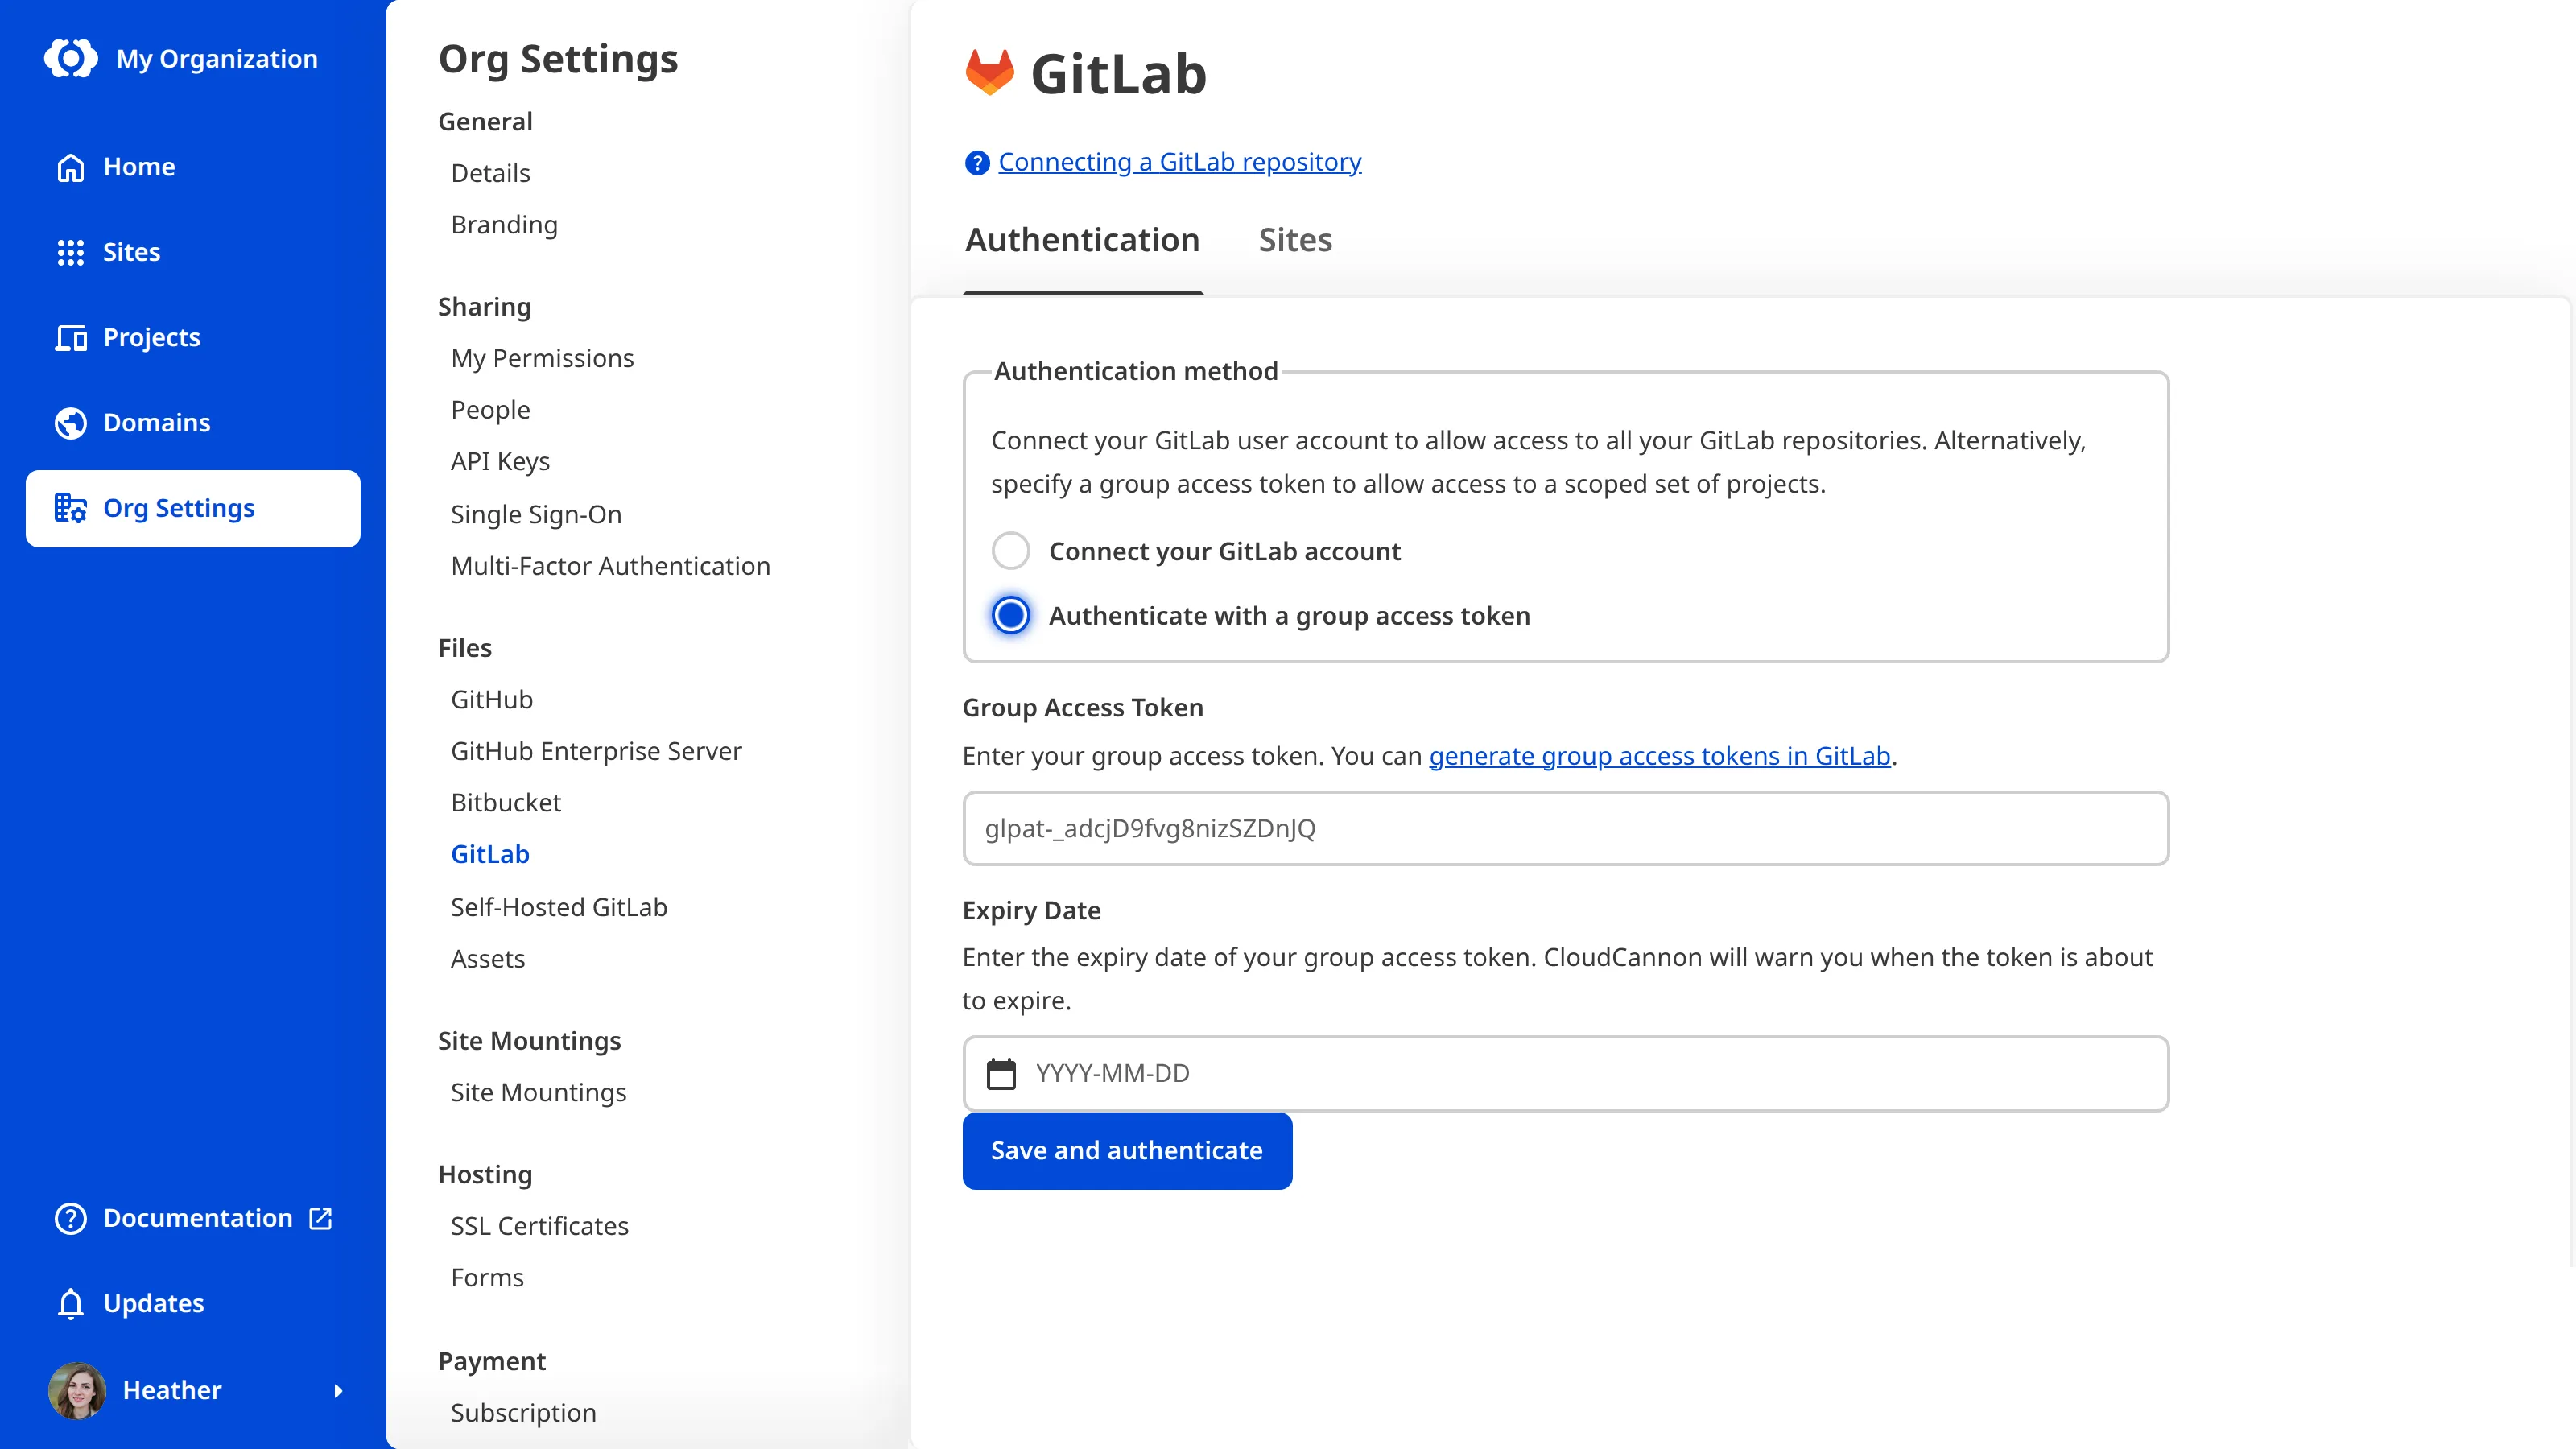Open Assets settings
Screen dimensions: 2576x1449
click(x=487, y=959)
